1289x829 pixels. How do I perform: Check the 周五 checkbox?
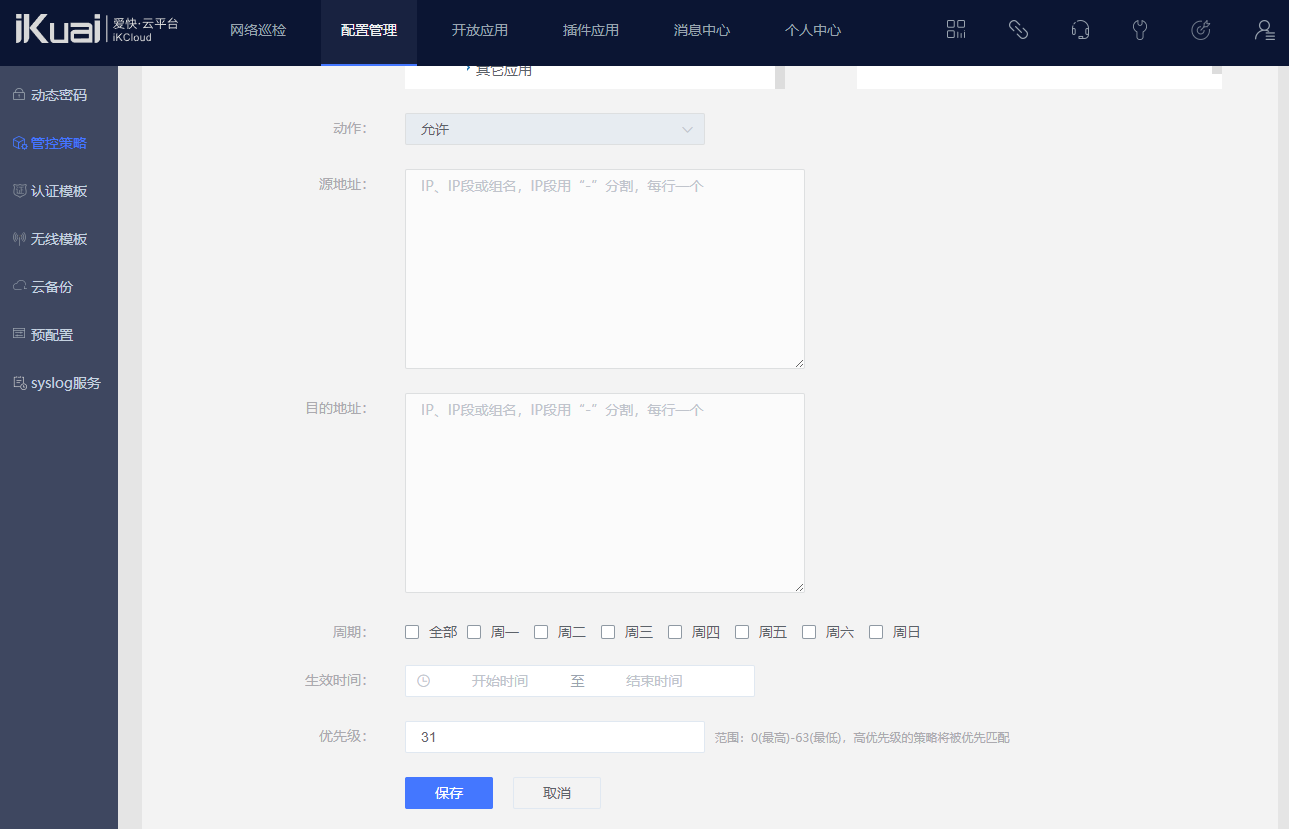(742, 632)
